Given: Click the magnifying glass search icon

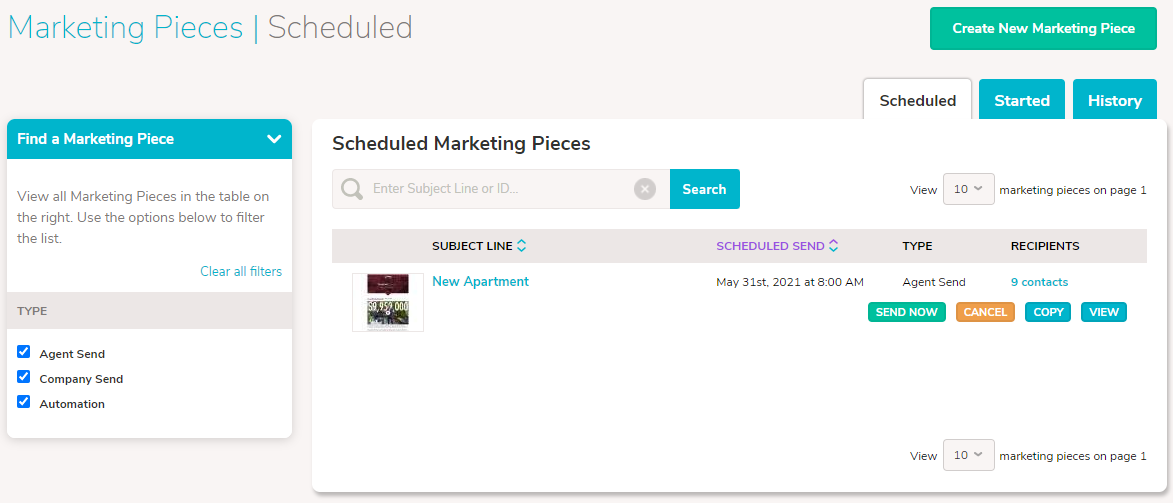Looking at the screenshot, I should (352, 189).
